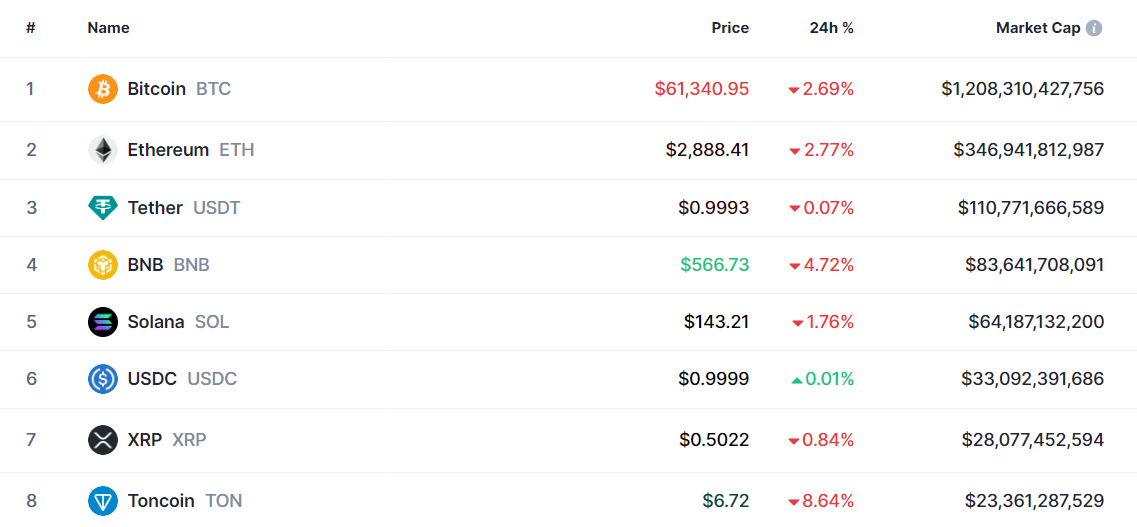Open the Ethereum name link

[x=168, y=150]
